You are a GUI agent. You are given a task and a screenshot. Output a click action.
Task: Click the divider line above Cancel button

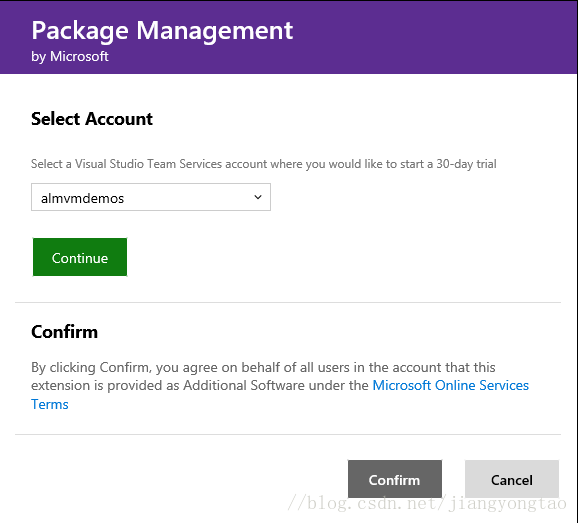tap(288, 435)
